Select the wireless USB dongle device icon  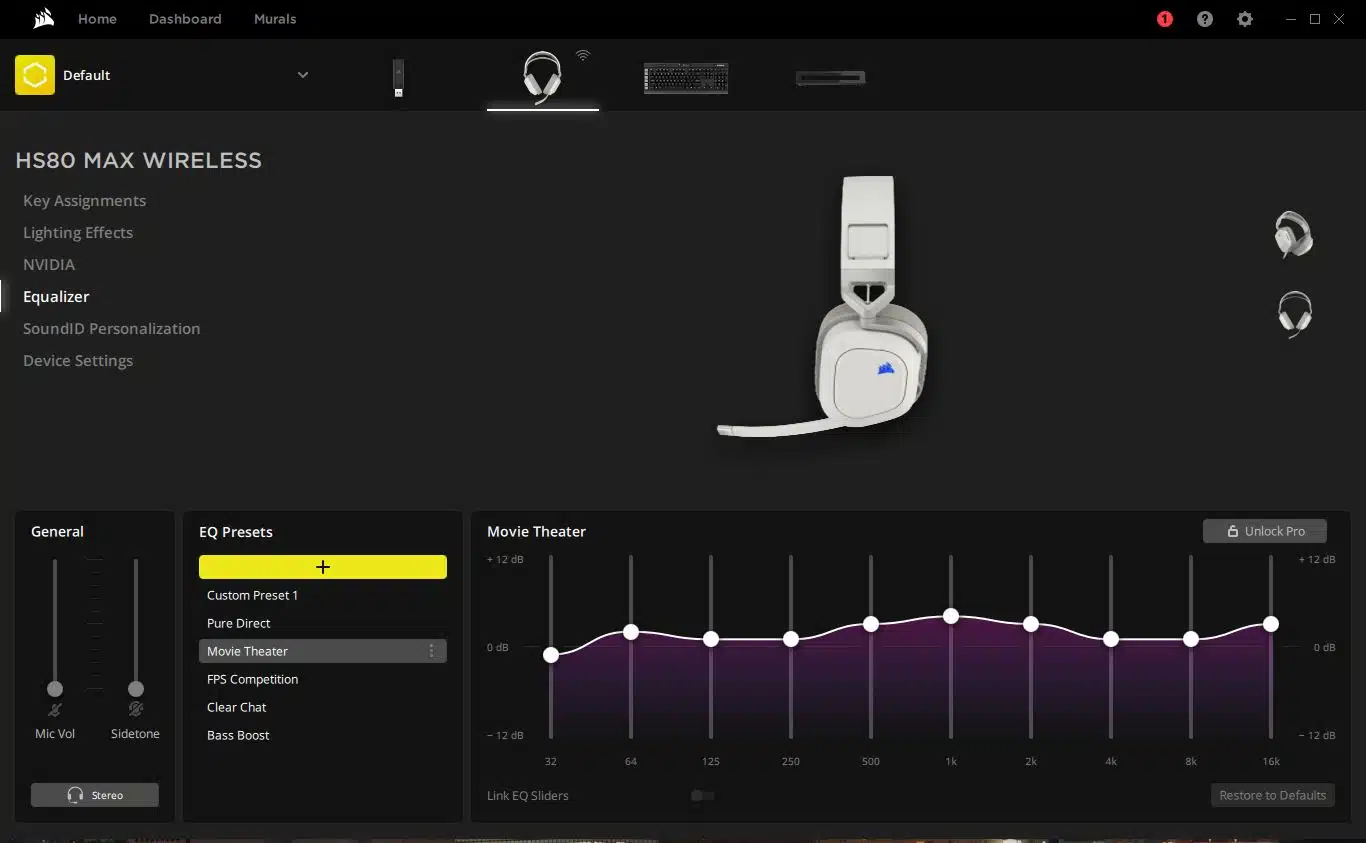tap(398, 78)
